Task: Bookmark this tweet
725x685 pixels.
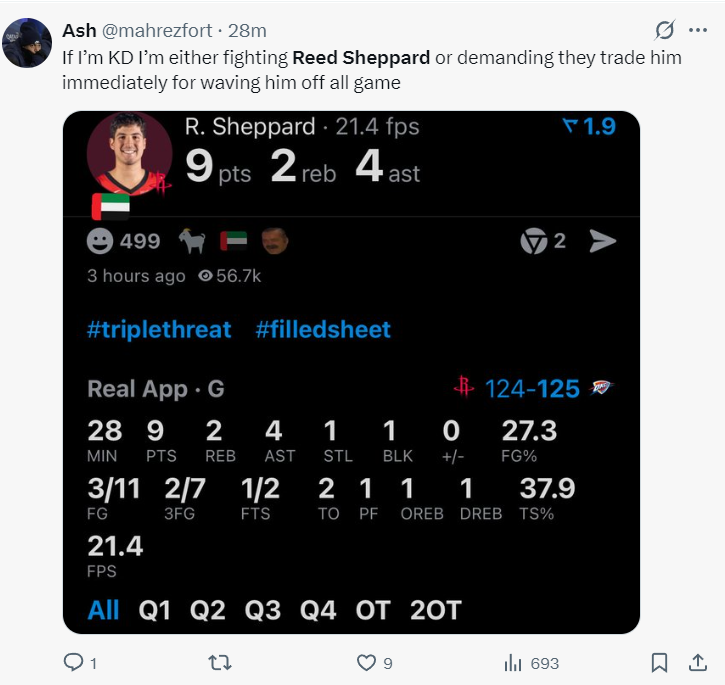Action: tap(659, 662)
